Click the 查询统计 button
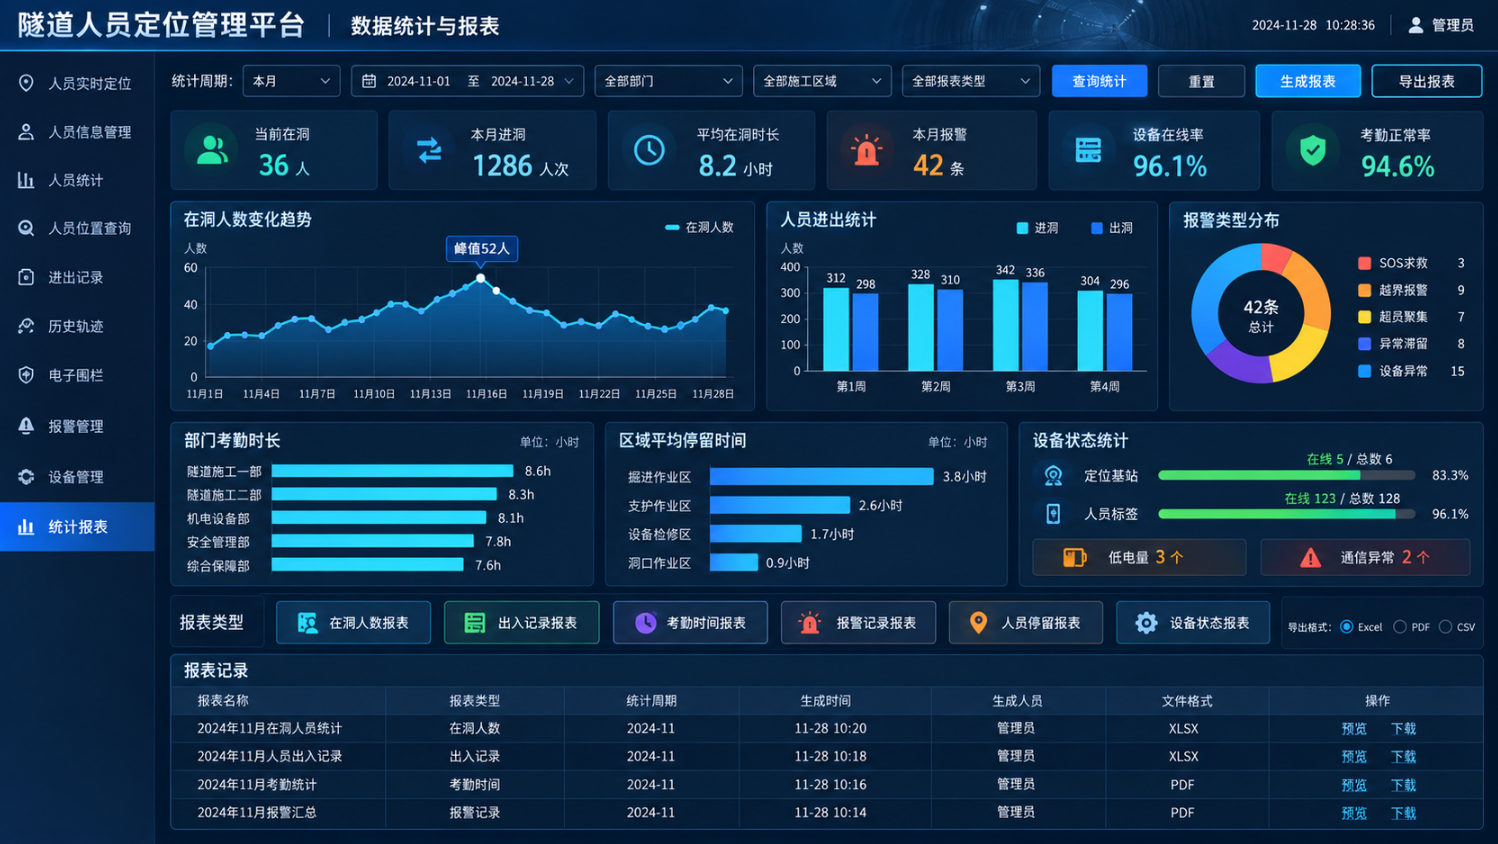The width and height of the screenshot is (1498, 844). (1099, 81)
